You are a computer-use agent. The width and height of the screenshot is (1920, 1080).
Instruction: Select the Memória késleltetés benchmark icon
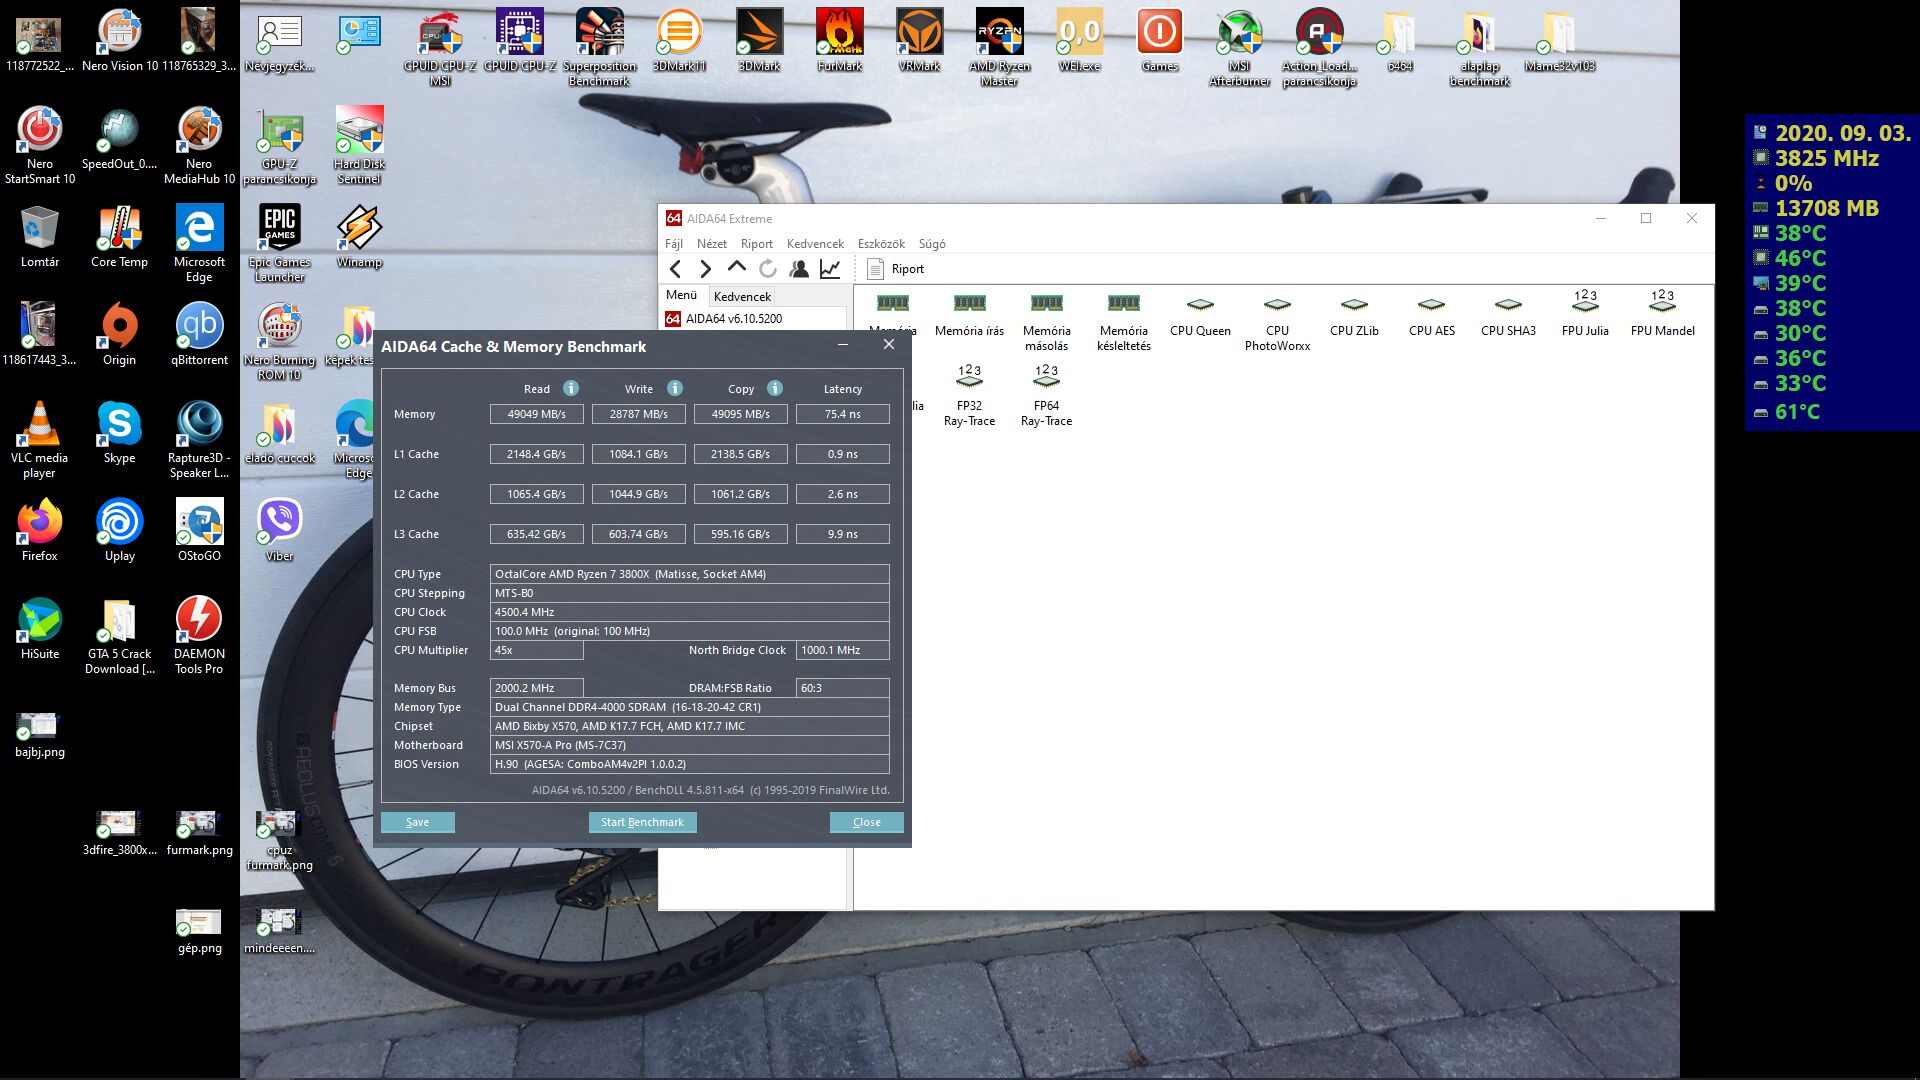click(1123, 321)
